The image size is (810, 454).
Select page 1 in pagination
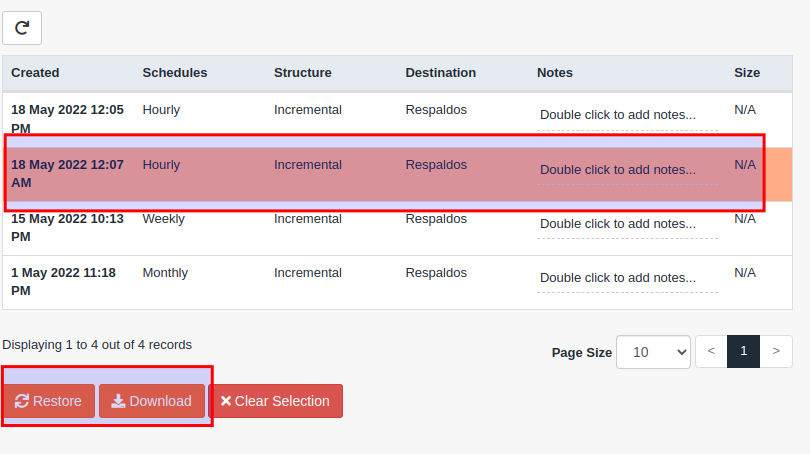click(x=743, y=351)
